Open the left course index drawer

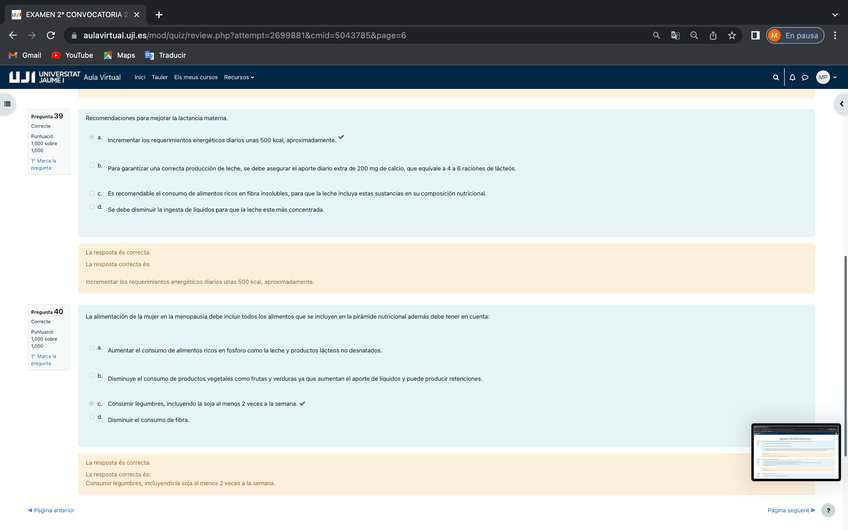(8, 103)
